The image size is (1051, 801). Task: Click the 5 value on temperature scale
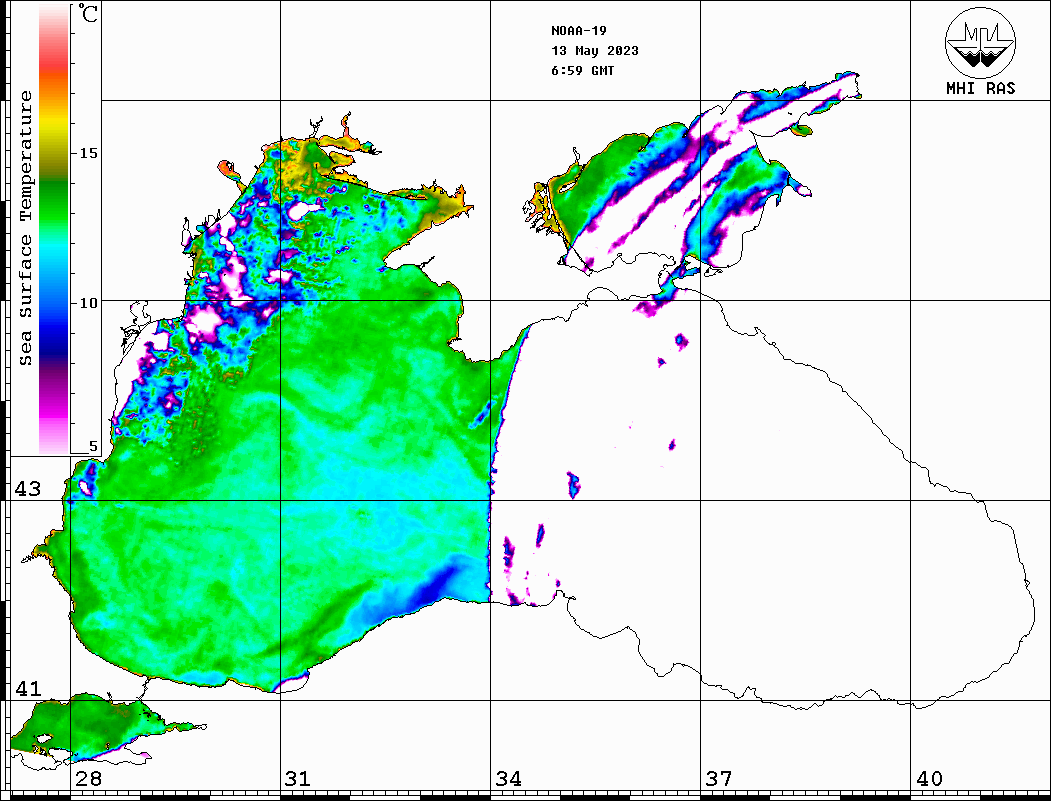click(93, 446)
